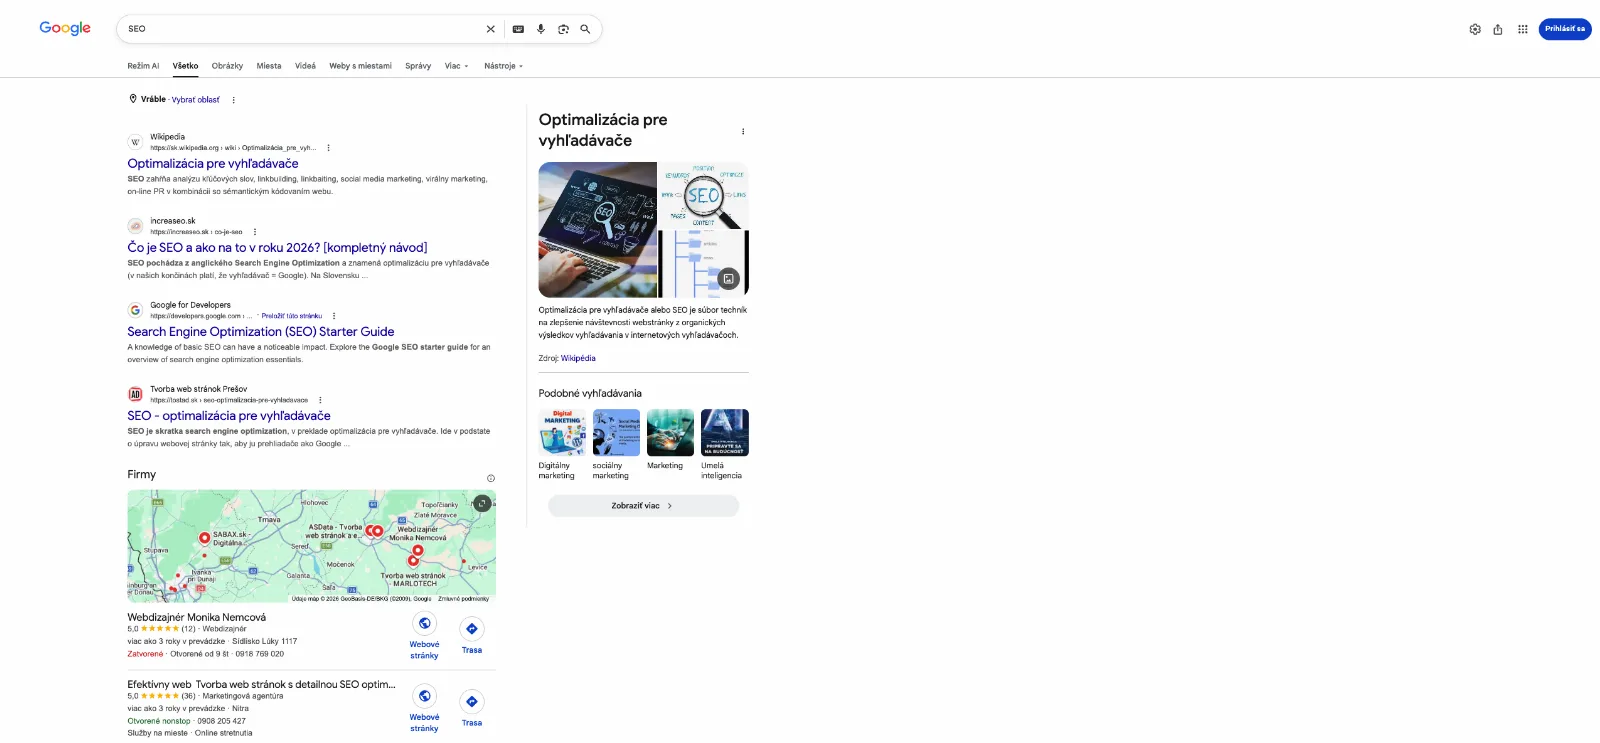Get Trasa directions to Efektívny web
The image size is (1600, 743).
coord(472,709)
